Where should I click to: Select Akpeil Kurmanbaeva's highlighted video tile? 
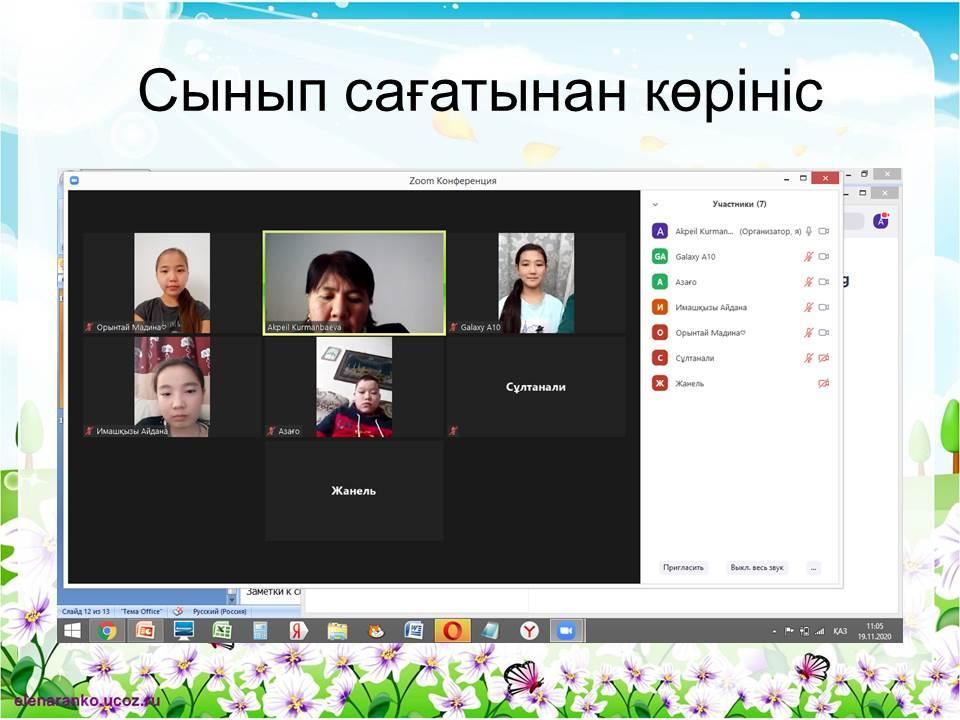(x=354, y=282)
